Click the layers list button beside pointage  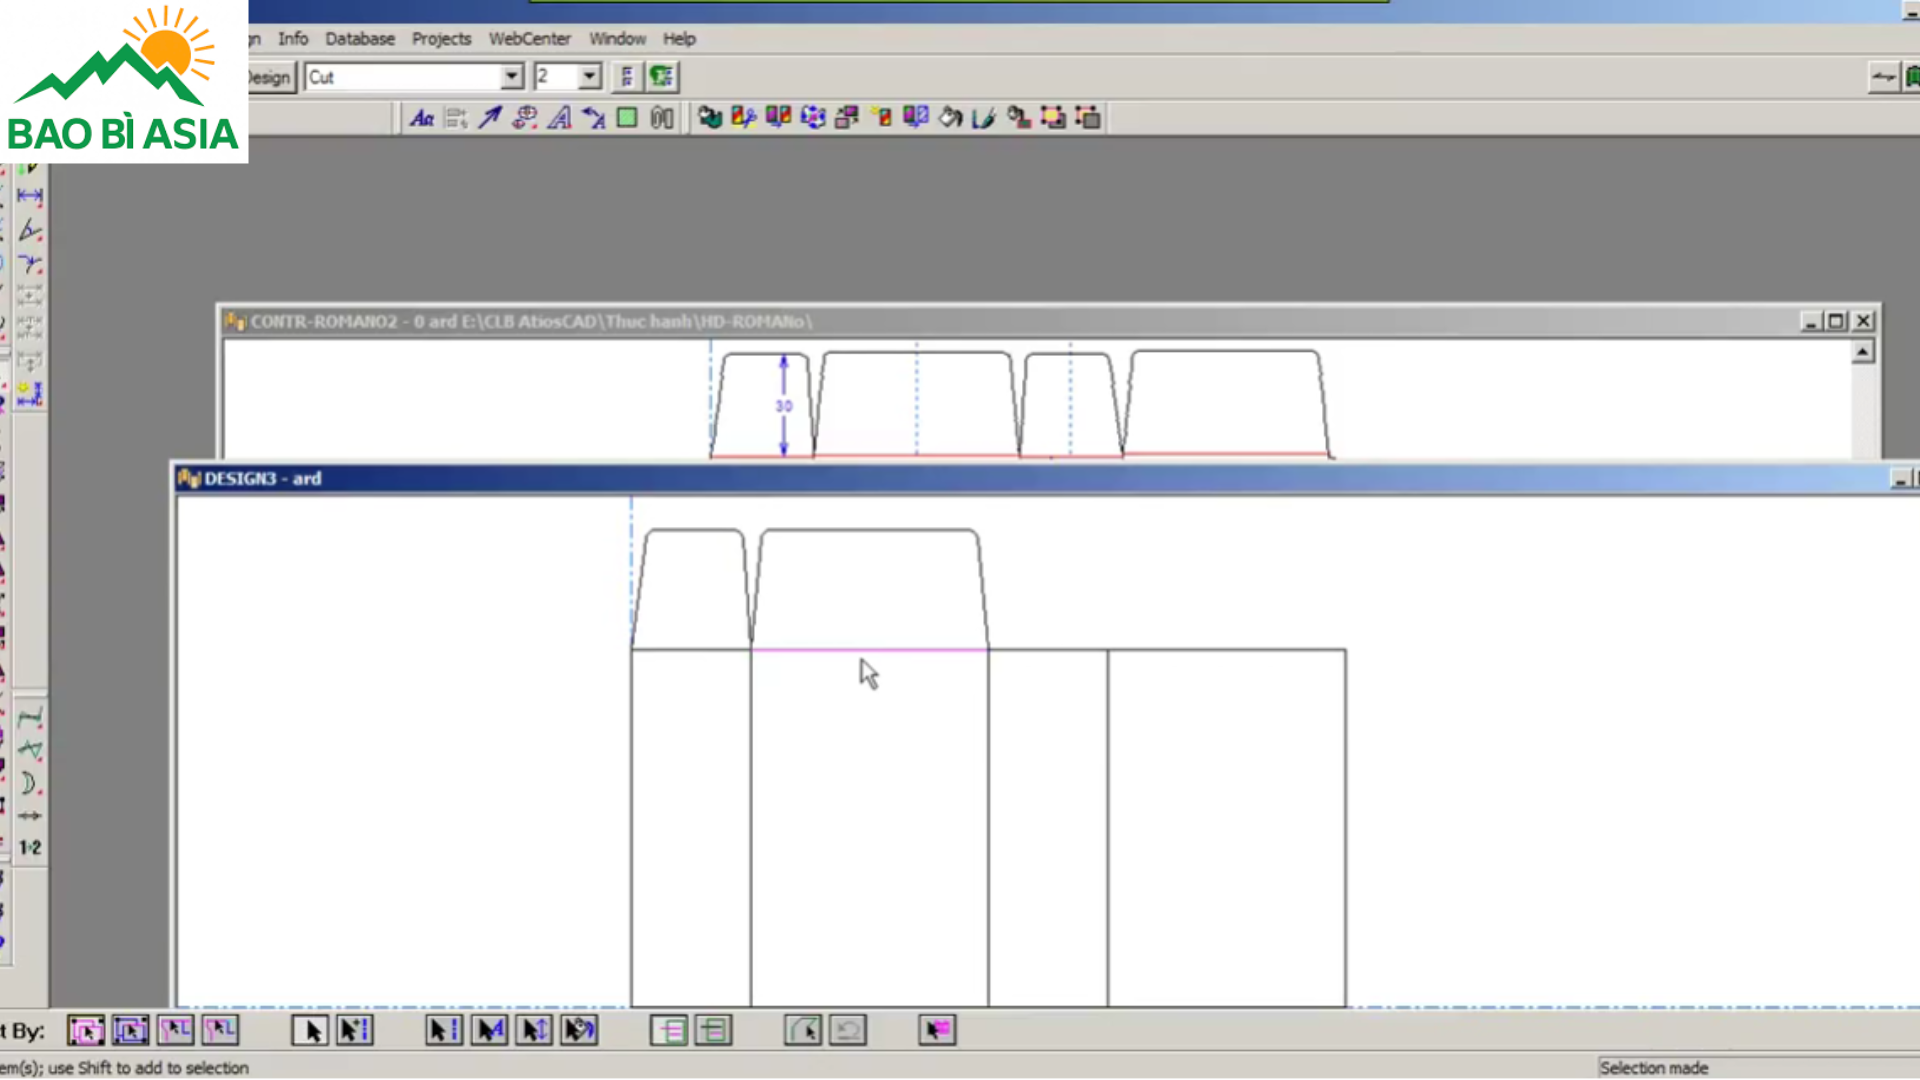(x=627, y=77)
